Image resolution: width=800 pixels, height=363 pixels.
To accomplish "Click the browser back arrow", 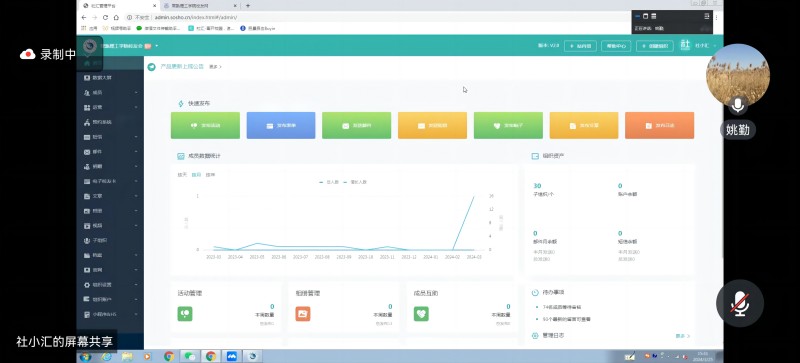I will click(x=84, y=17).
